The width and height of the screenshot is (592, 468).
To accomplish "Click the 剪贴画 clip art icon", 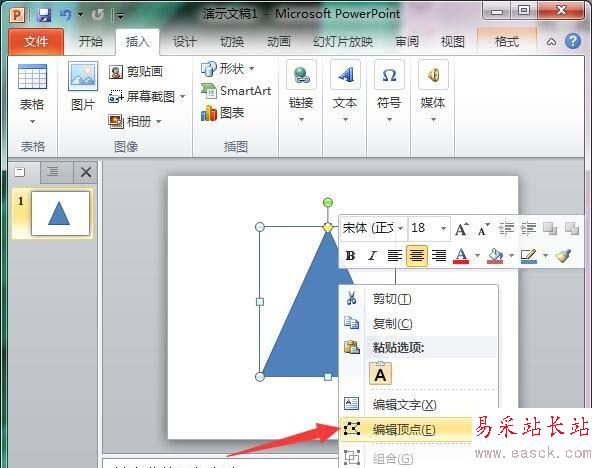I will click(116, 72).
